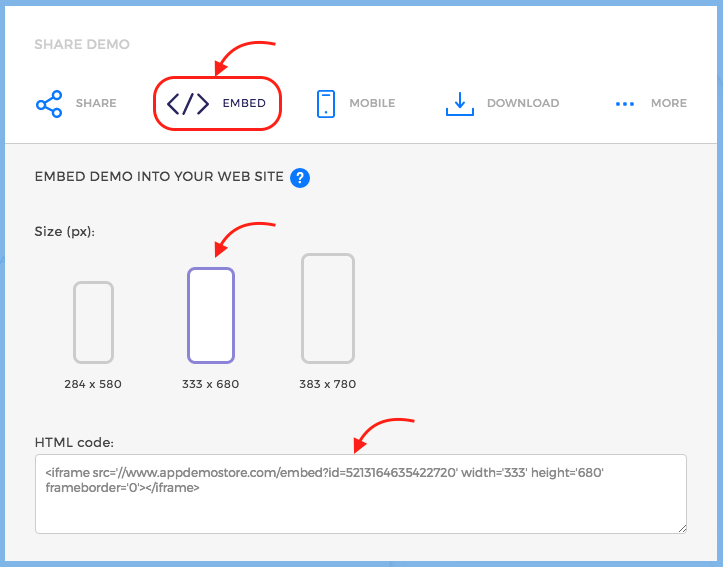Click the Download arrow icon
Screen dimensions: 723x567
(x=459, y=103)
